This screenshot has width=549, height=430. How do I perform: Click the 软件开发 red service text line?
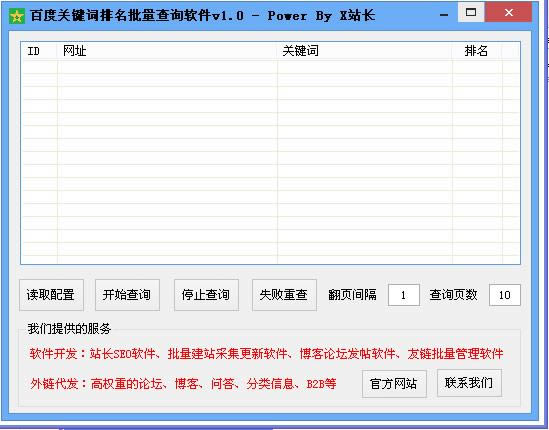pyautogui.click(x=266, y=354)
